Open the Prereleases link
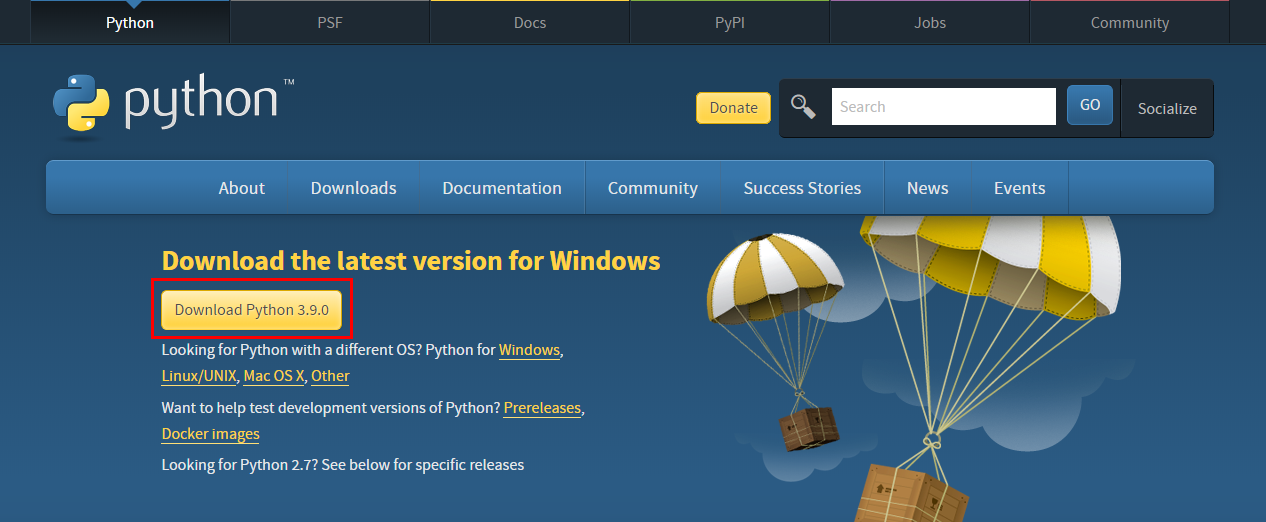 click(543, 408)
